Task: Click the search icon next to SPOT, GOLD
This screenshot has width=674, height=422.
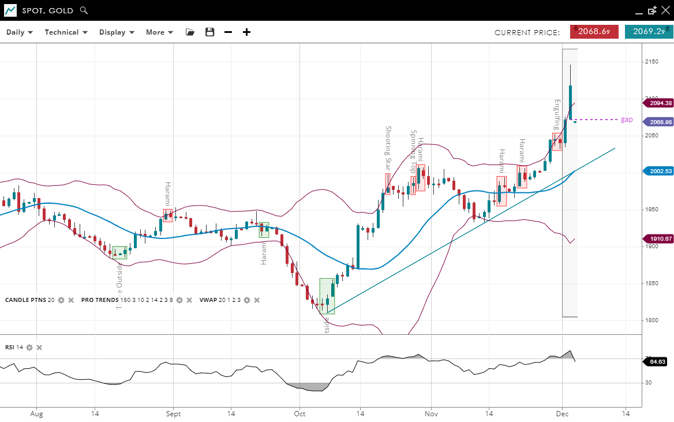Action: 84,10
